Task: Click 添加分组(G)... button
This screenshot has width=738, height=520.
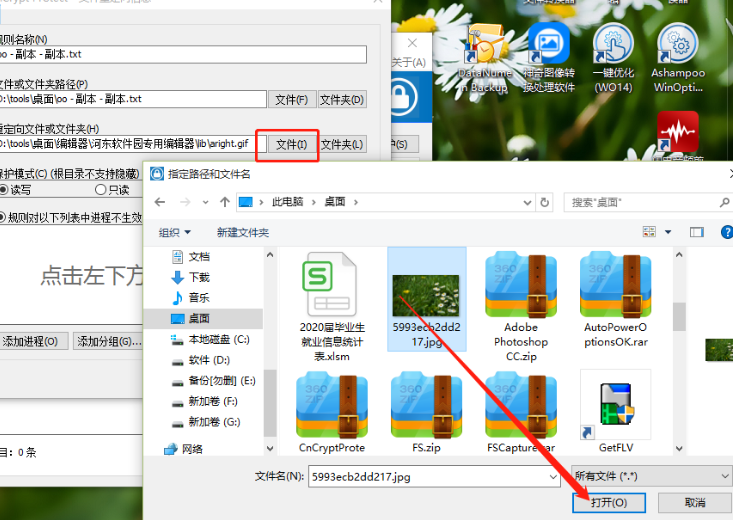Action: 108,341
